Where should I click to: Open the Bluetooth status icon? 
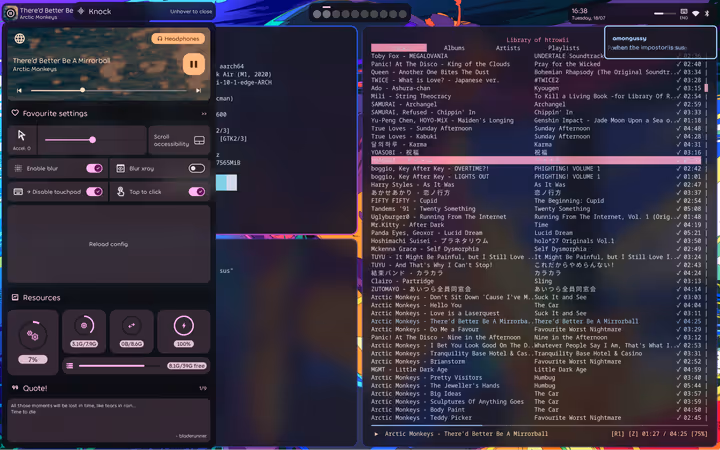click(707, 14)
